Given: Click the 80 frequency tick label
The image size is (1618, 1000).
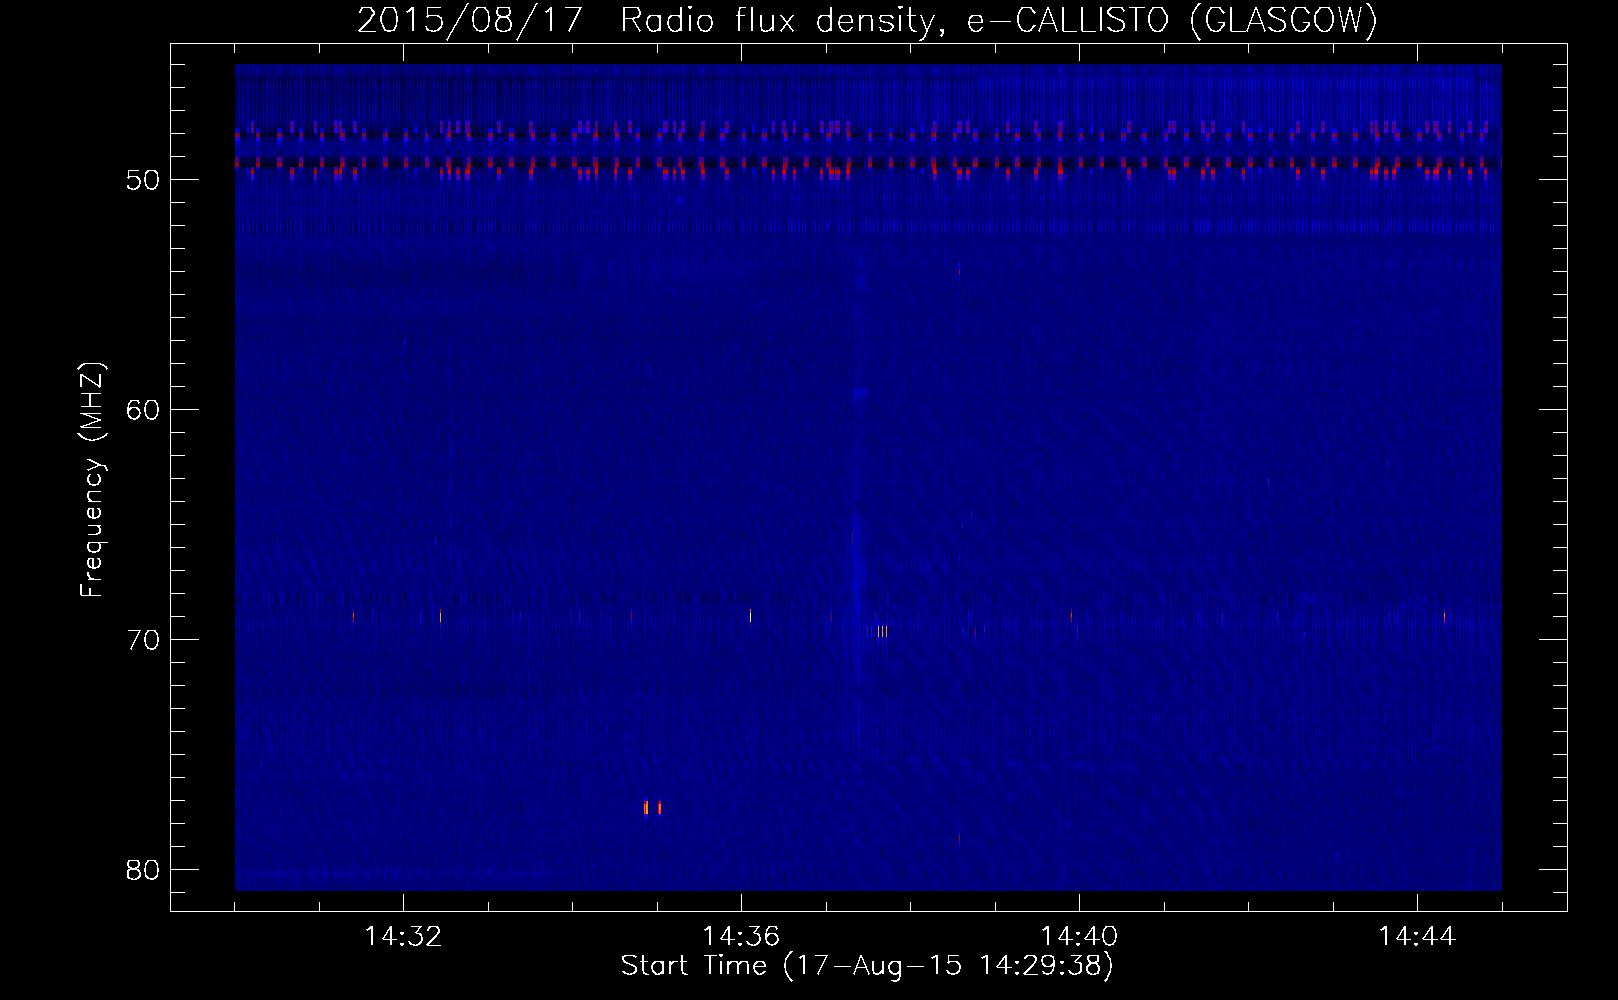Looking at the screenshot, I should [x=144, y=870].
